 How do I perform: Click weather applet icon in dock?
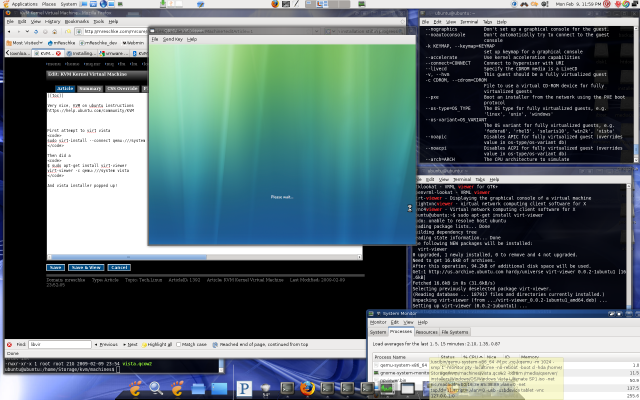265,389
